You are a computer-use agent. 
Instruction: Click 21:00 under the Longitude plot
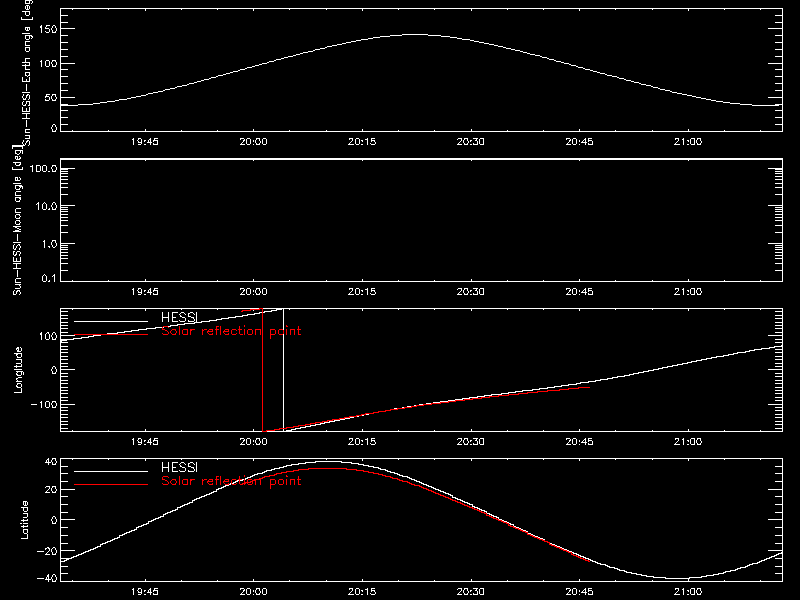pyautogui.click(x=688, y=441)
